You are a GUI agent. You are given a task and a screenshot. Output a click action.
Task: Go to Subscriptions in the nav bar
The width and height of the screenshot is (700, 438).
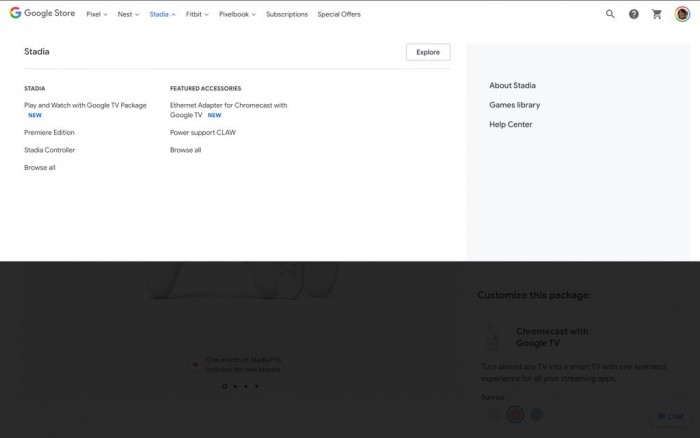coord(287,15)
